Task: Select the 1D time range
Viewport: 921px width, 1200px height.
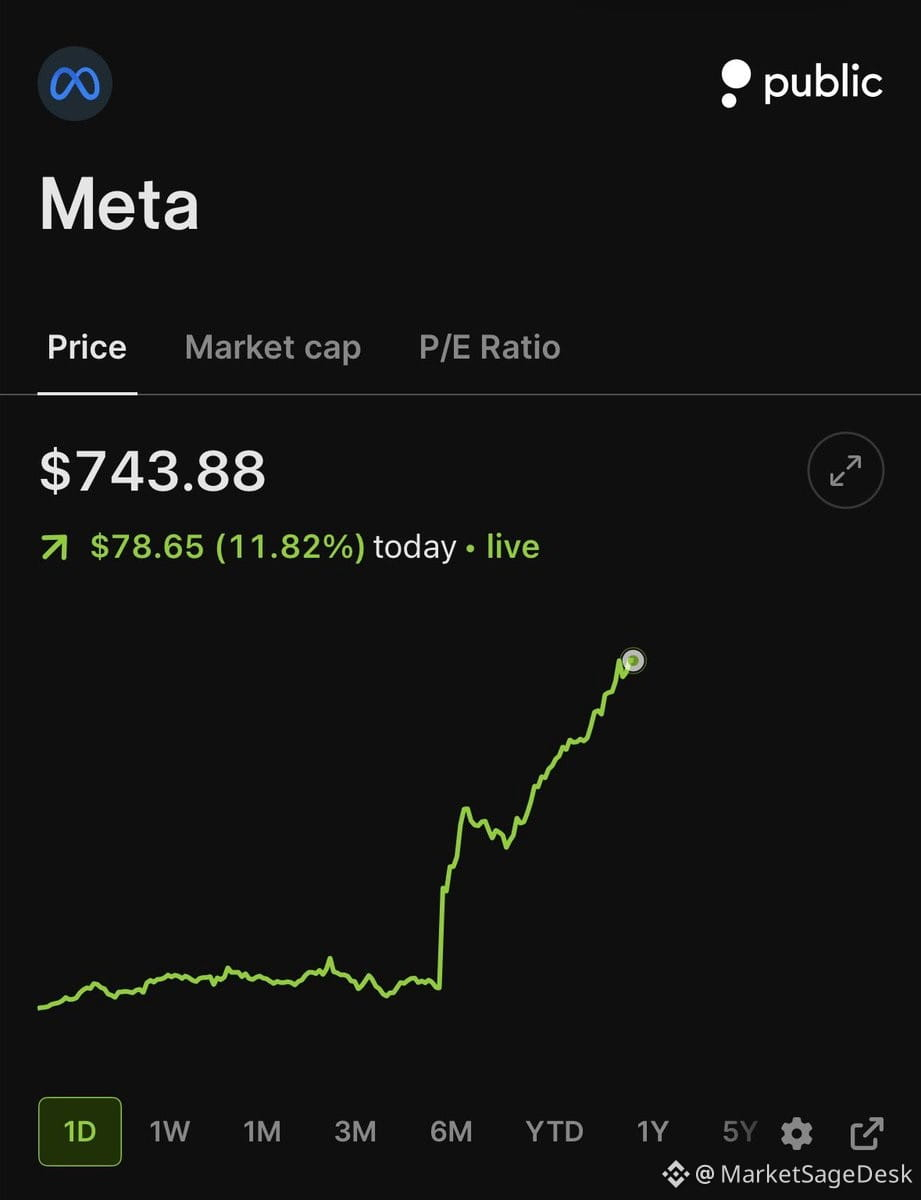Action: [x=80, y=1132]
